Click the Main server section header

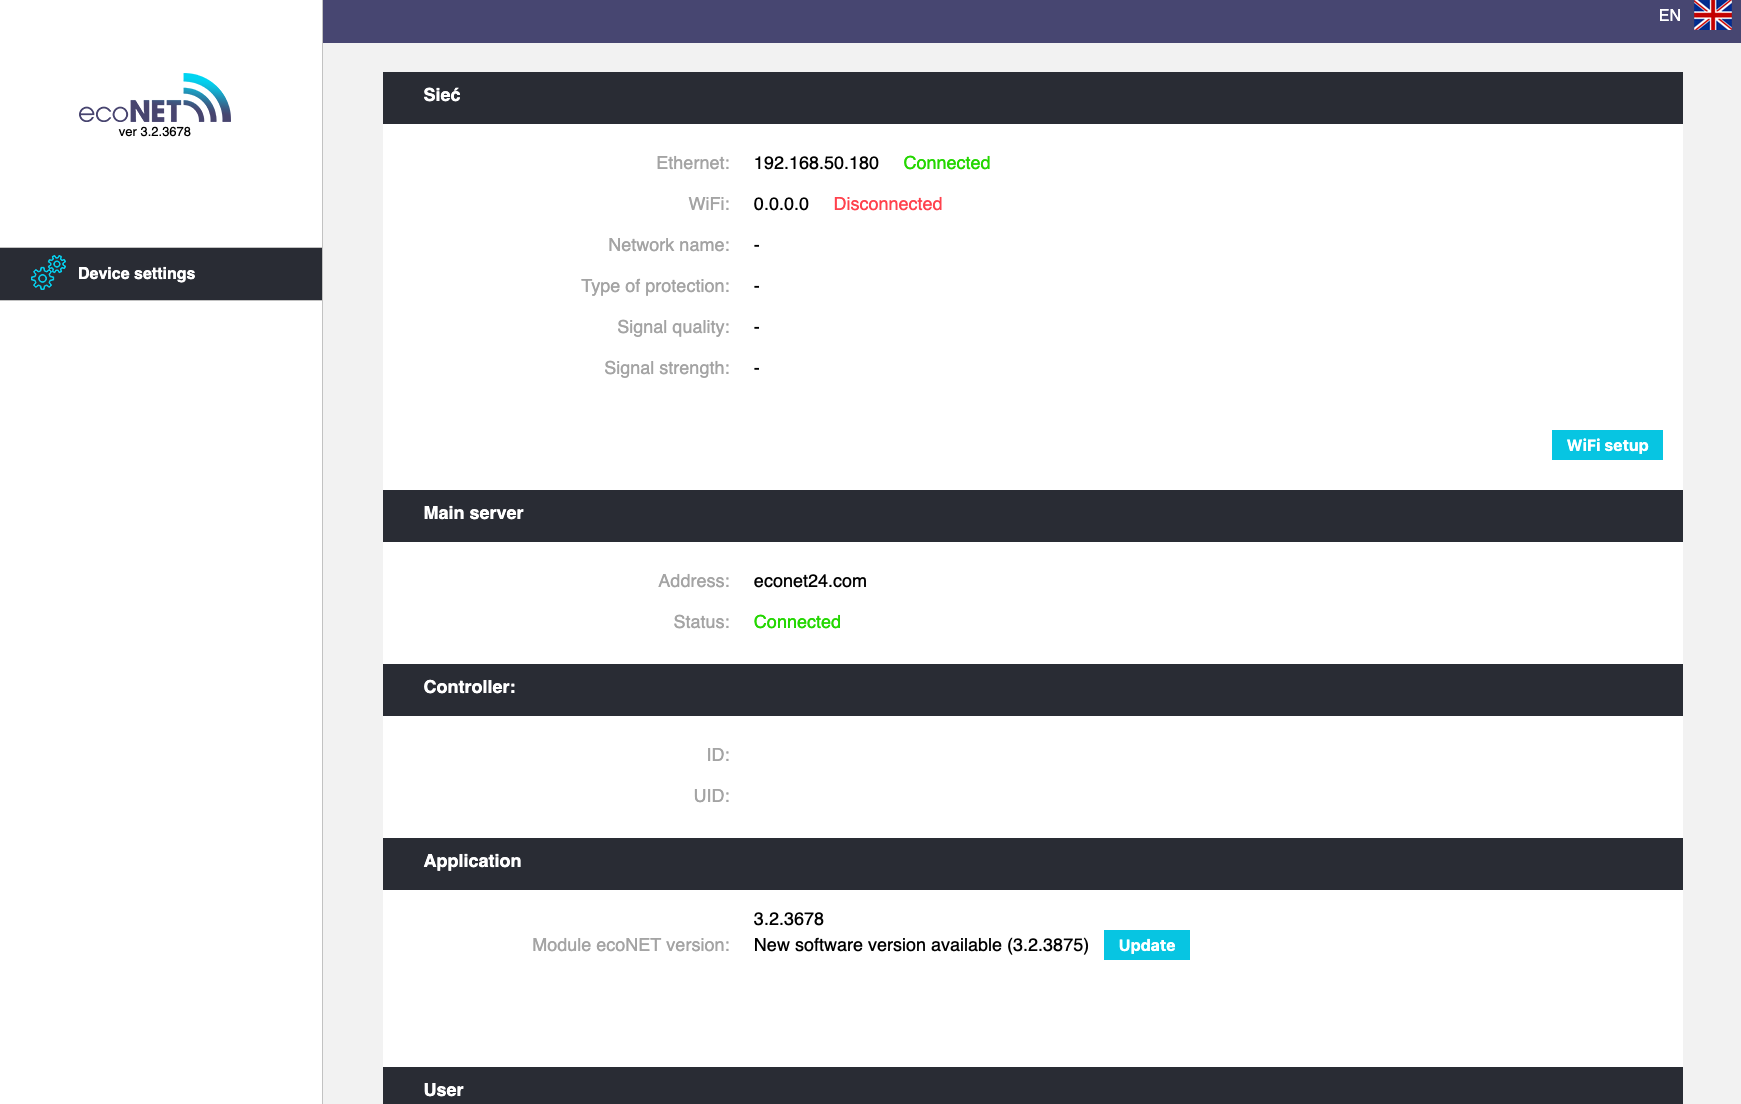(1032, 516)
